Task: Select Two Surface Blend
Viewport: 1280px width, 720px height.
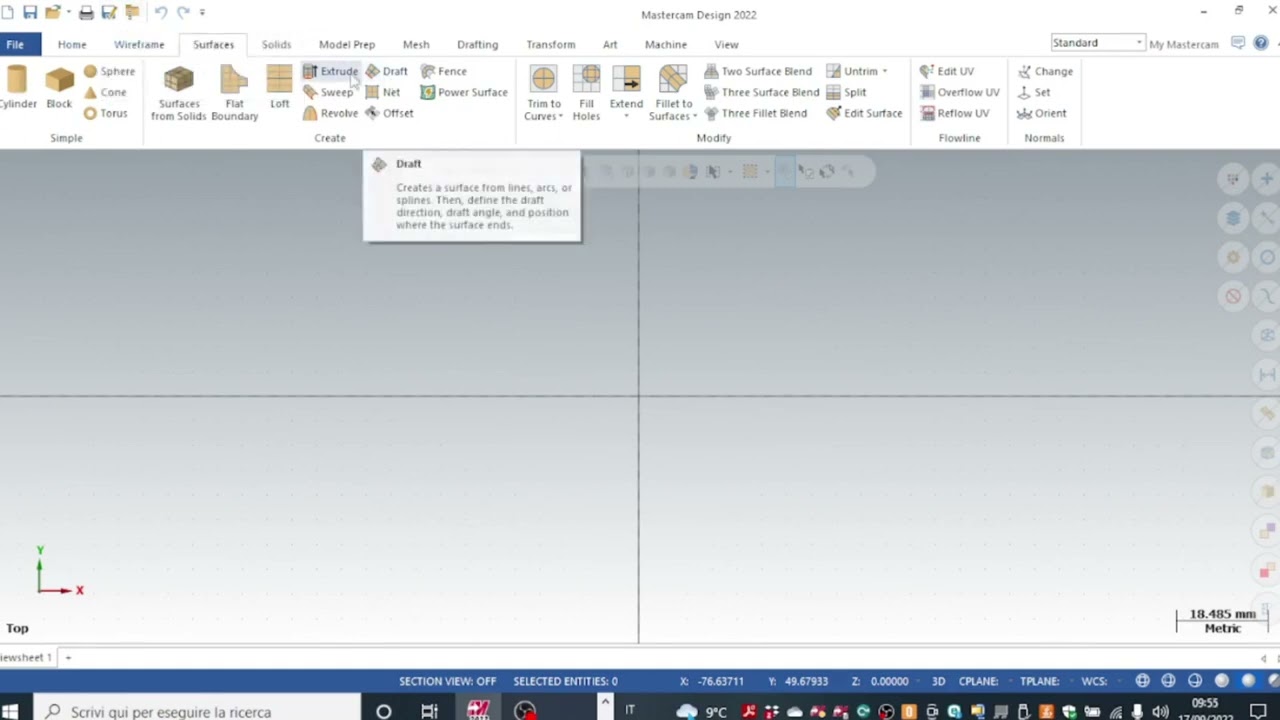Action: (758, 71)
